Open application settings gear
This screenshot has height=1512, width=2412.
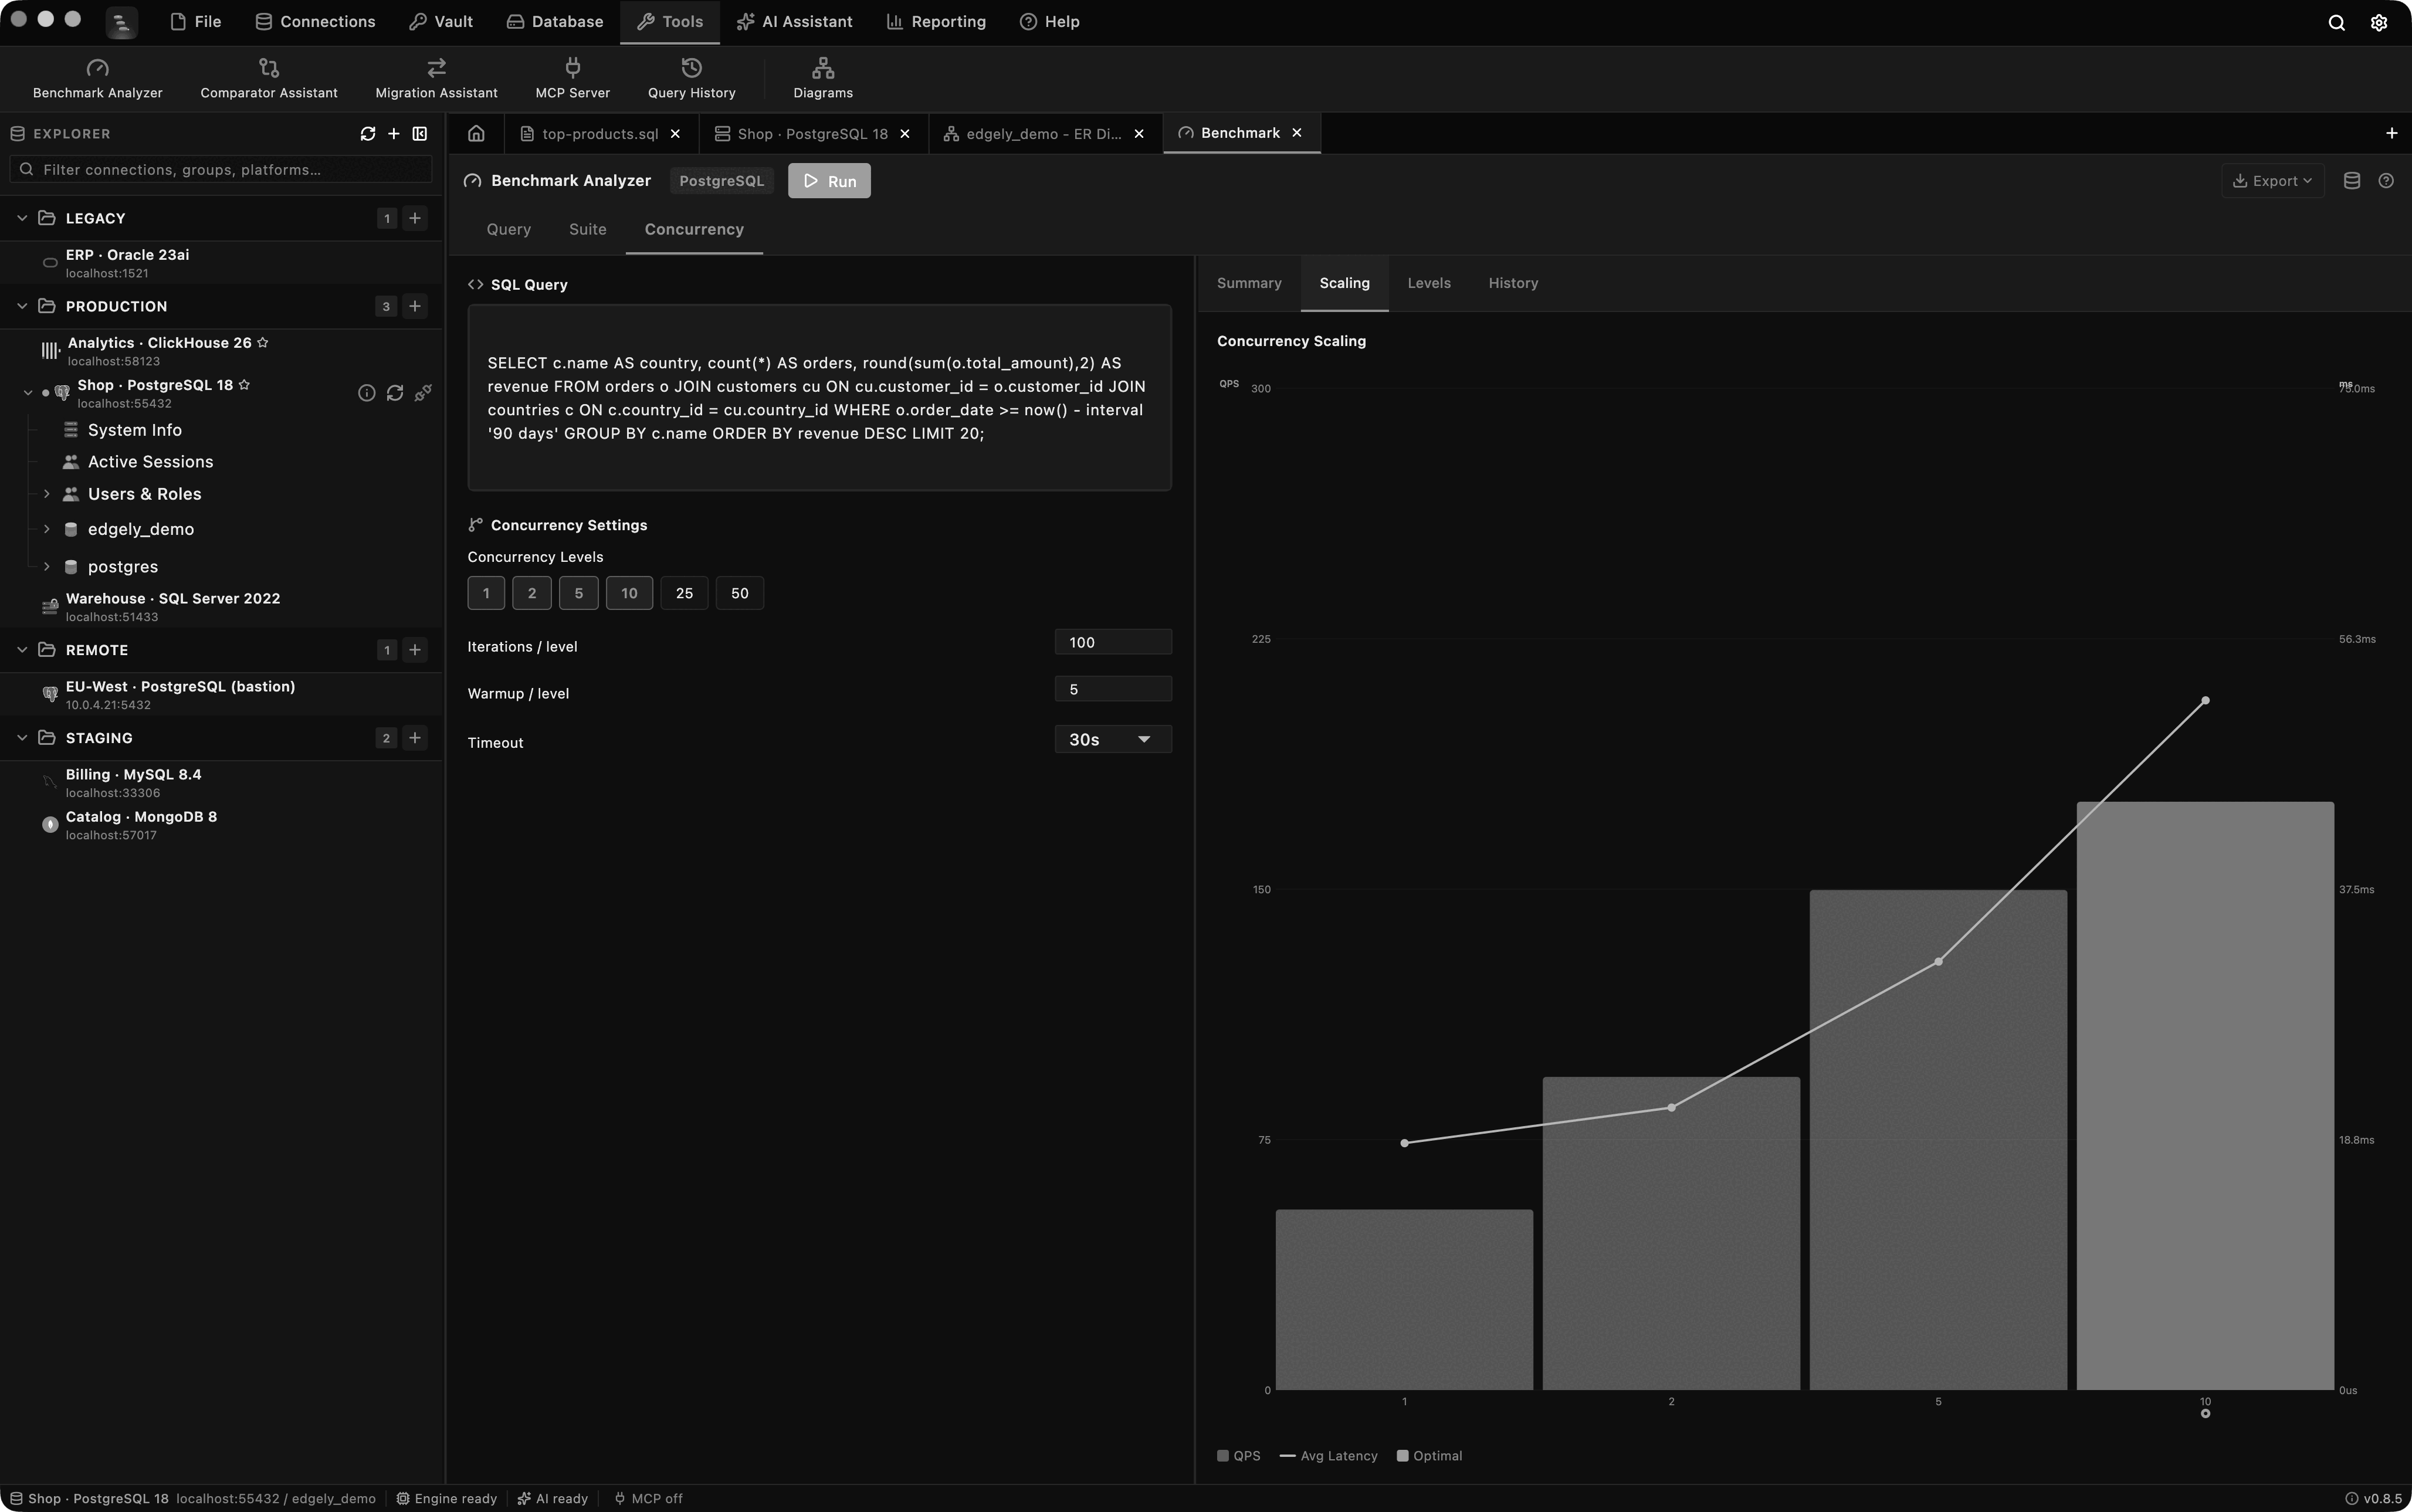2379,22
